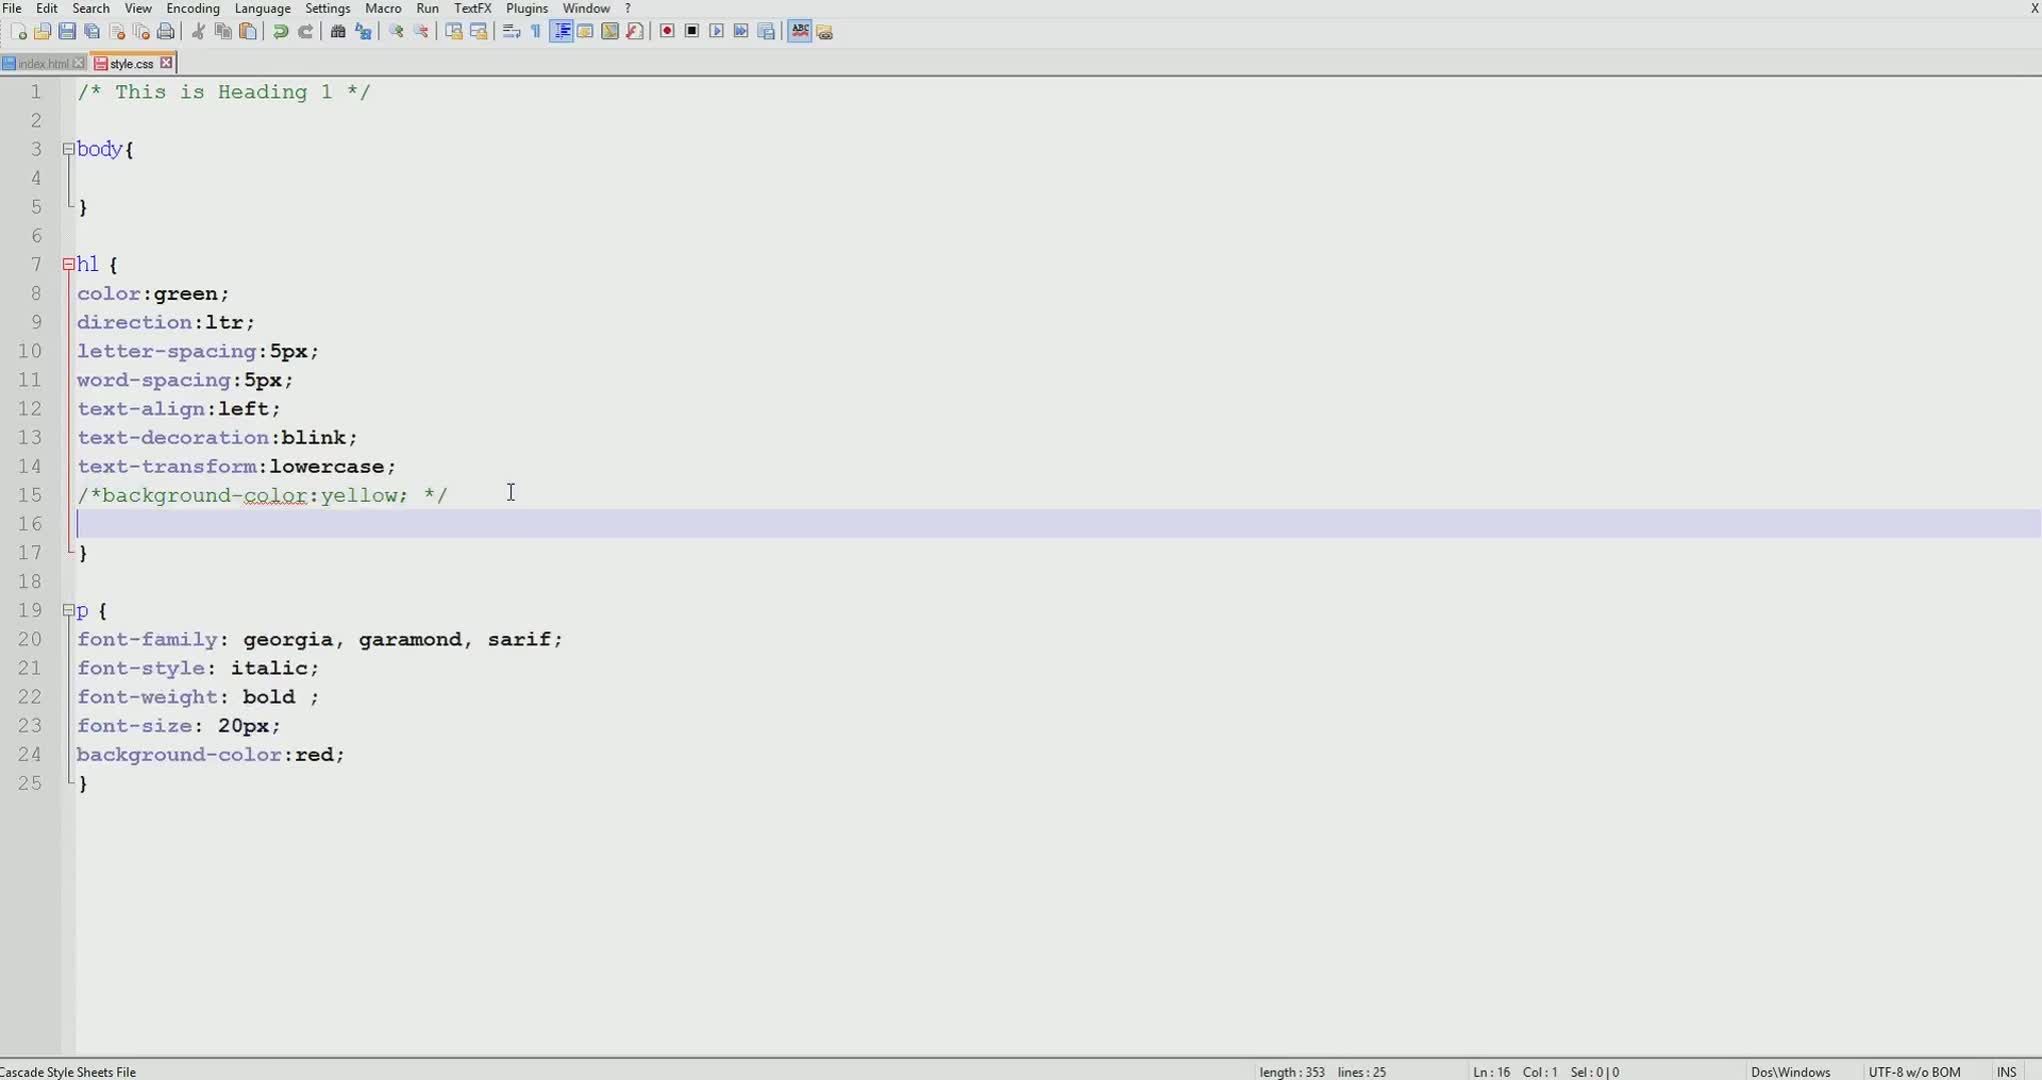
Task: Click the Playback macro icon
Action: (x=716, y=32)
